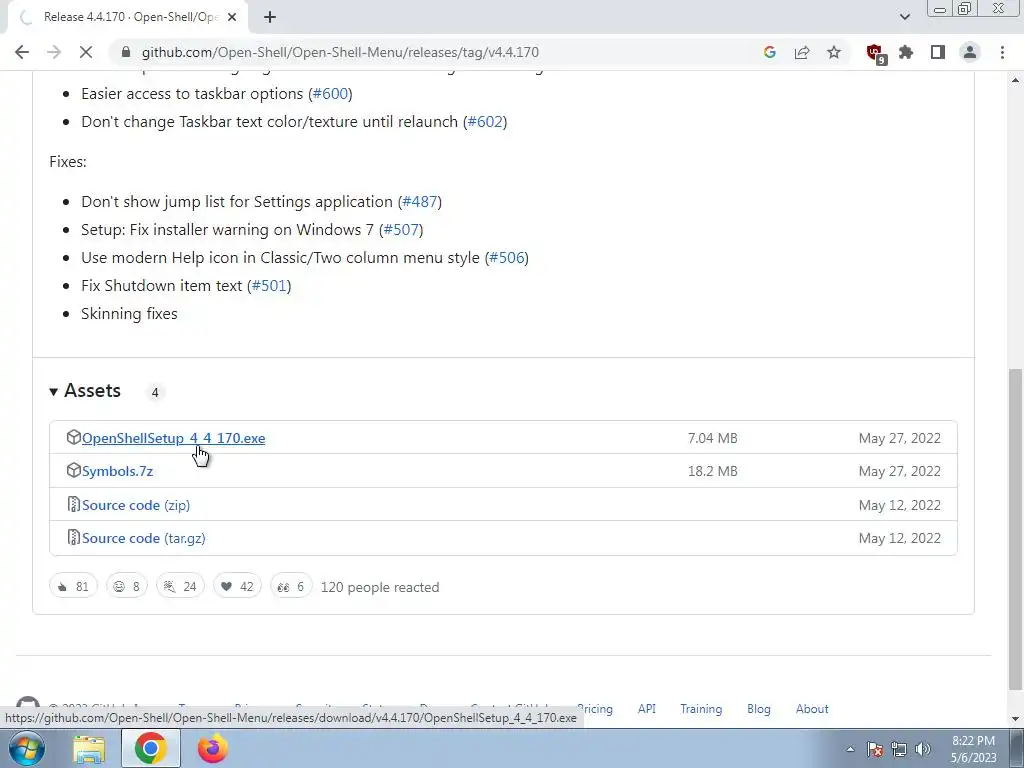Image resolution: width=1024 pixels, height=768 pixels.
Task: Open issue link #487
Action: pos(420,202)
